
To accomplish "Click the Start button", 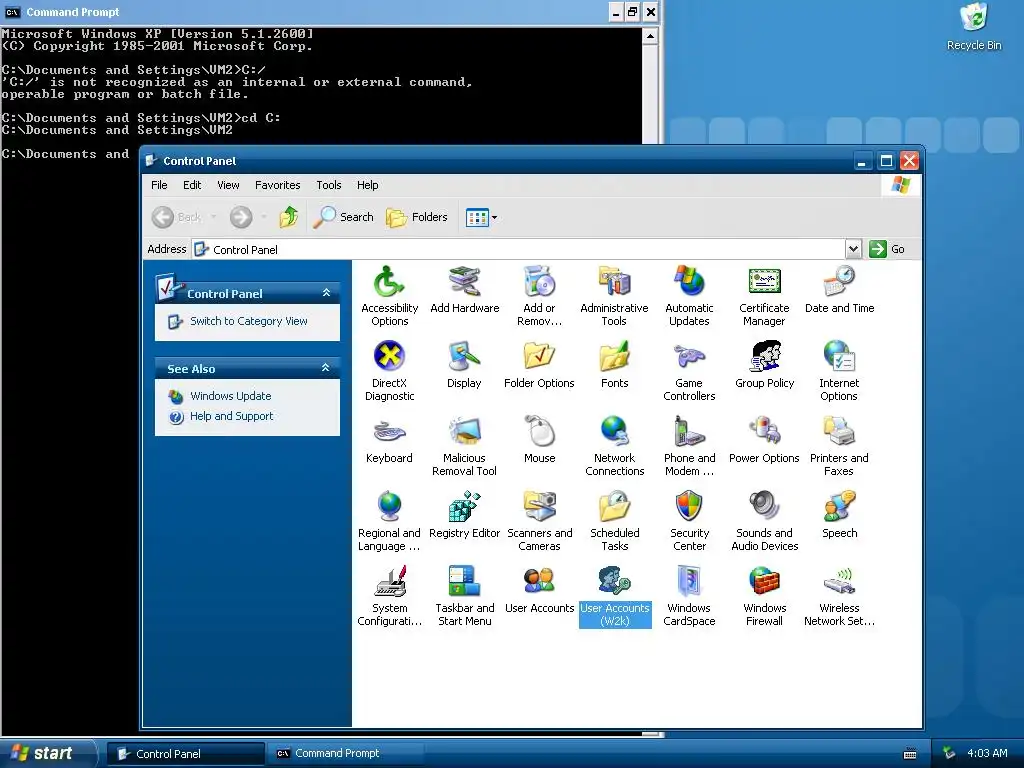I will (47, 753).
